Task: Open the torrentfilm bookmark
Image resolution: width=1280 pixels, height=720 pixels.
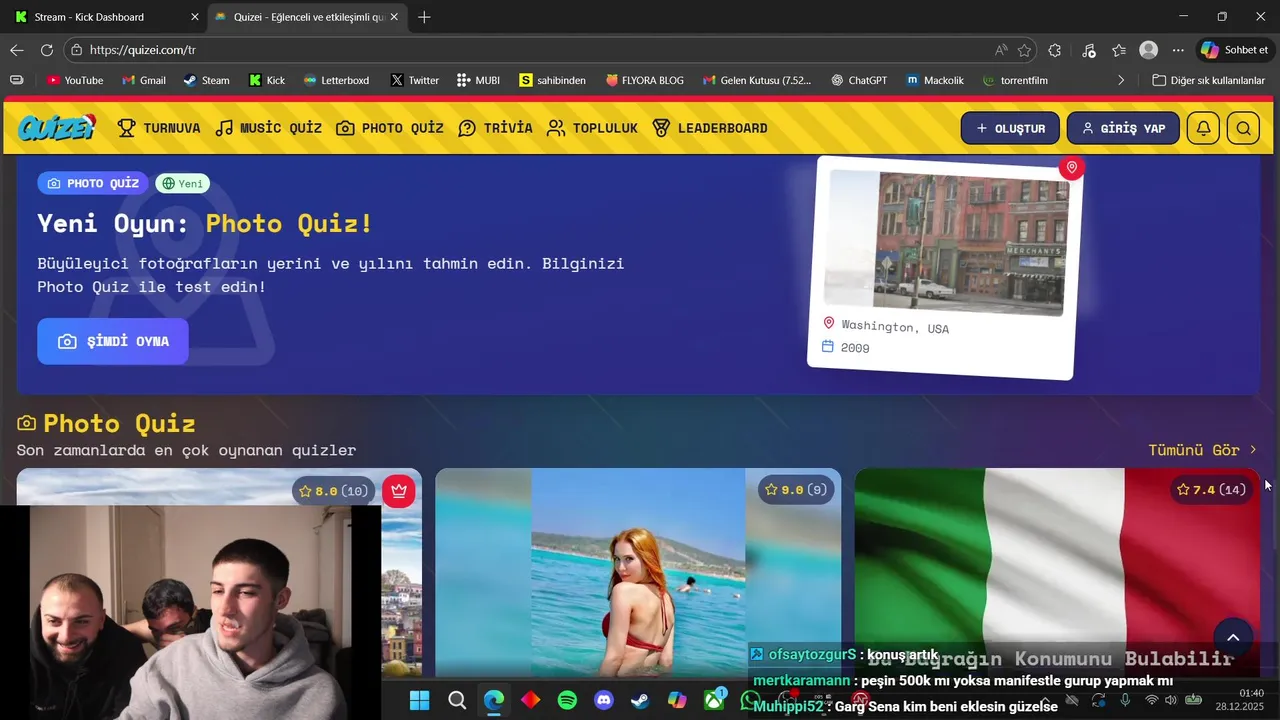Action: pyautogui.click(x=1015, y=80)
